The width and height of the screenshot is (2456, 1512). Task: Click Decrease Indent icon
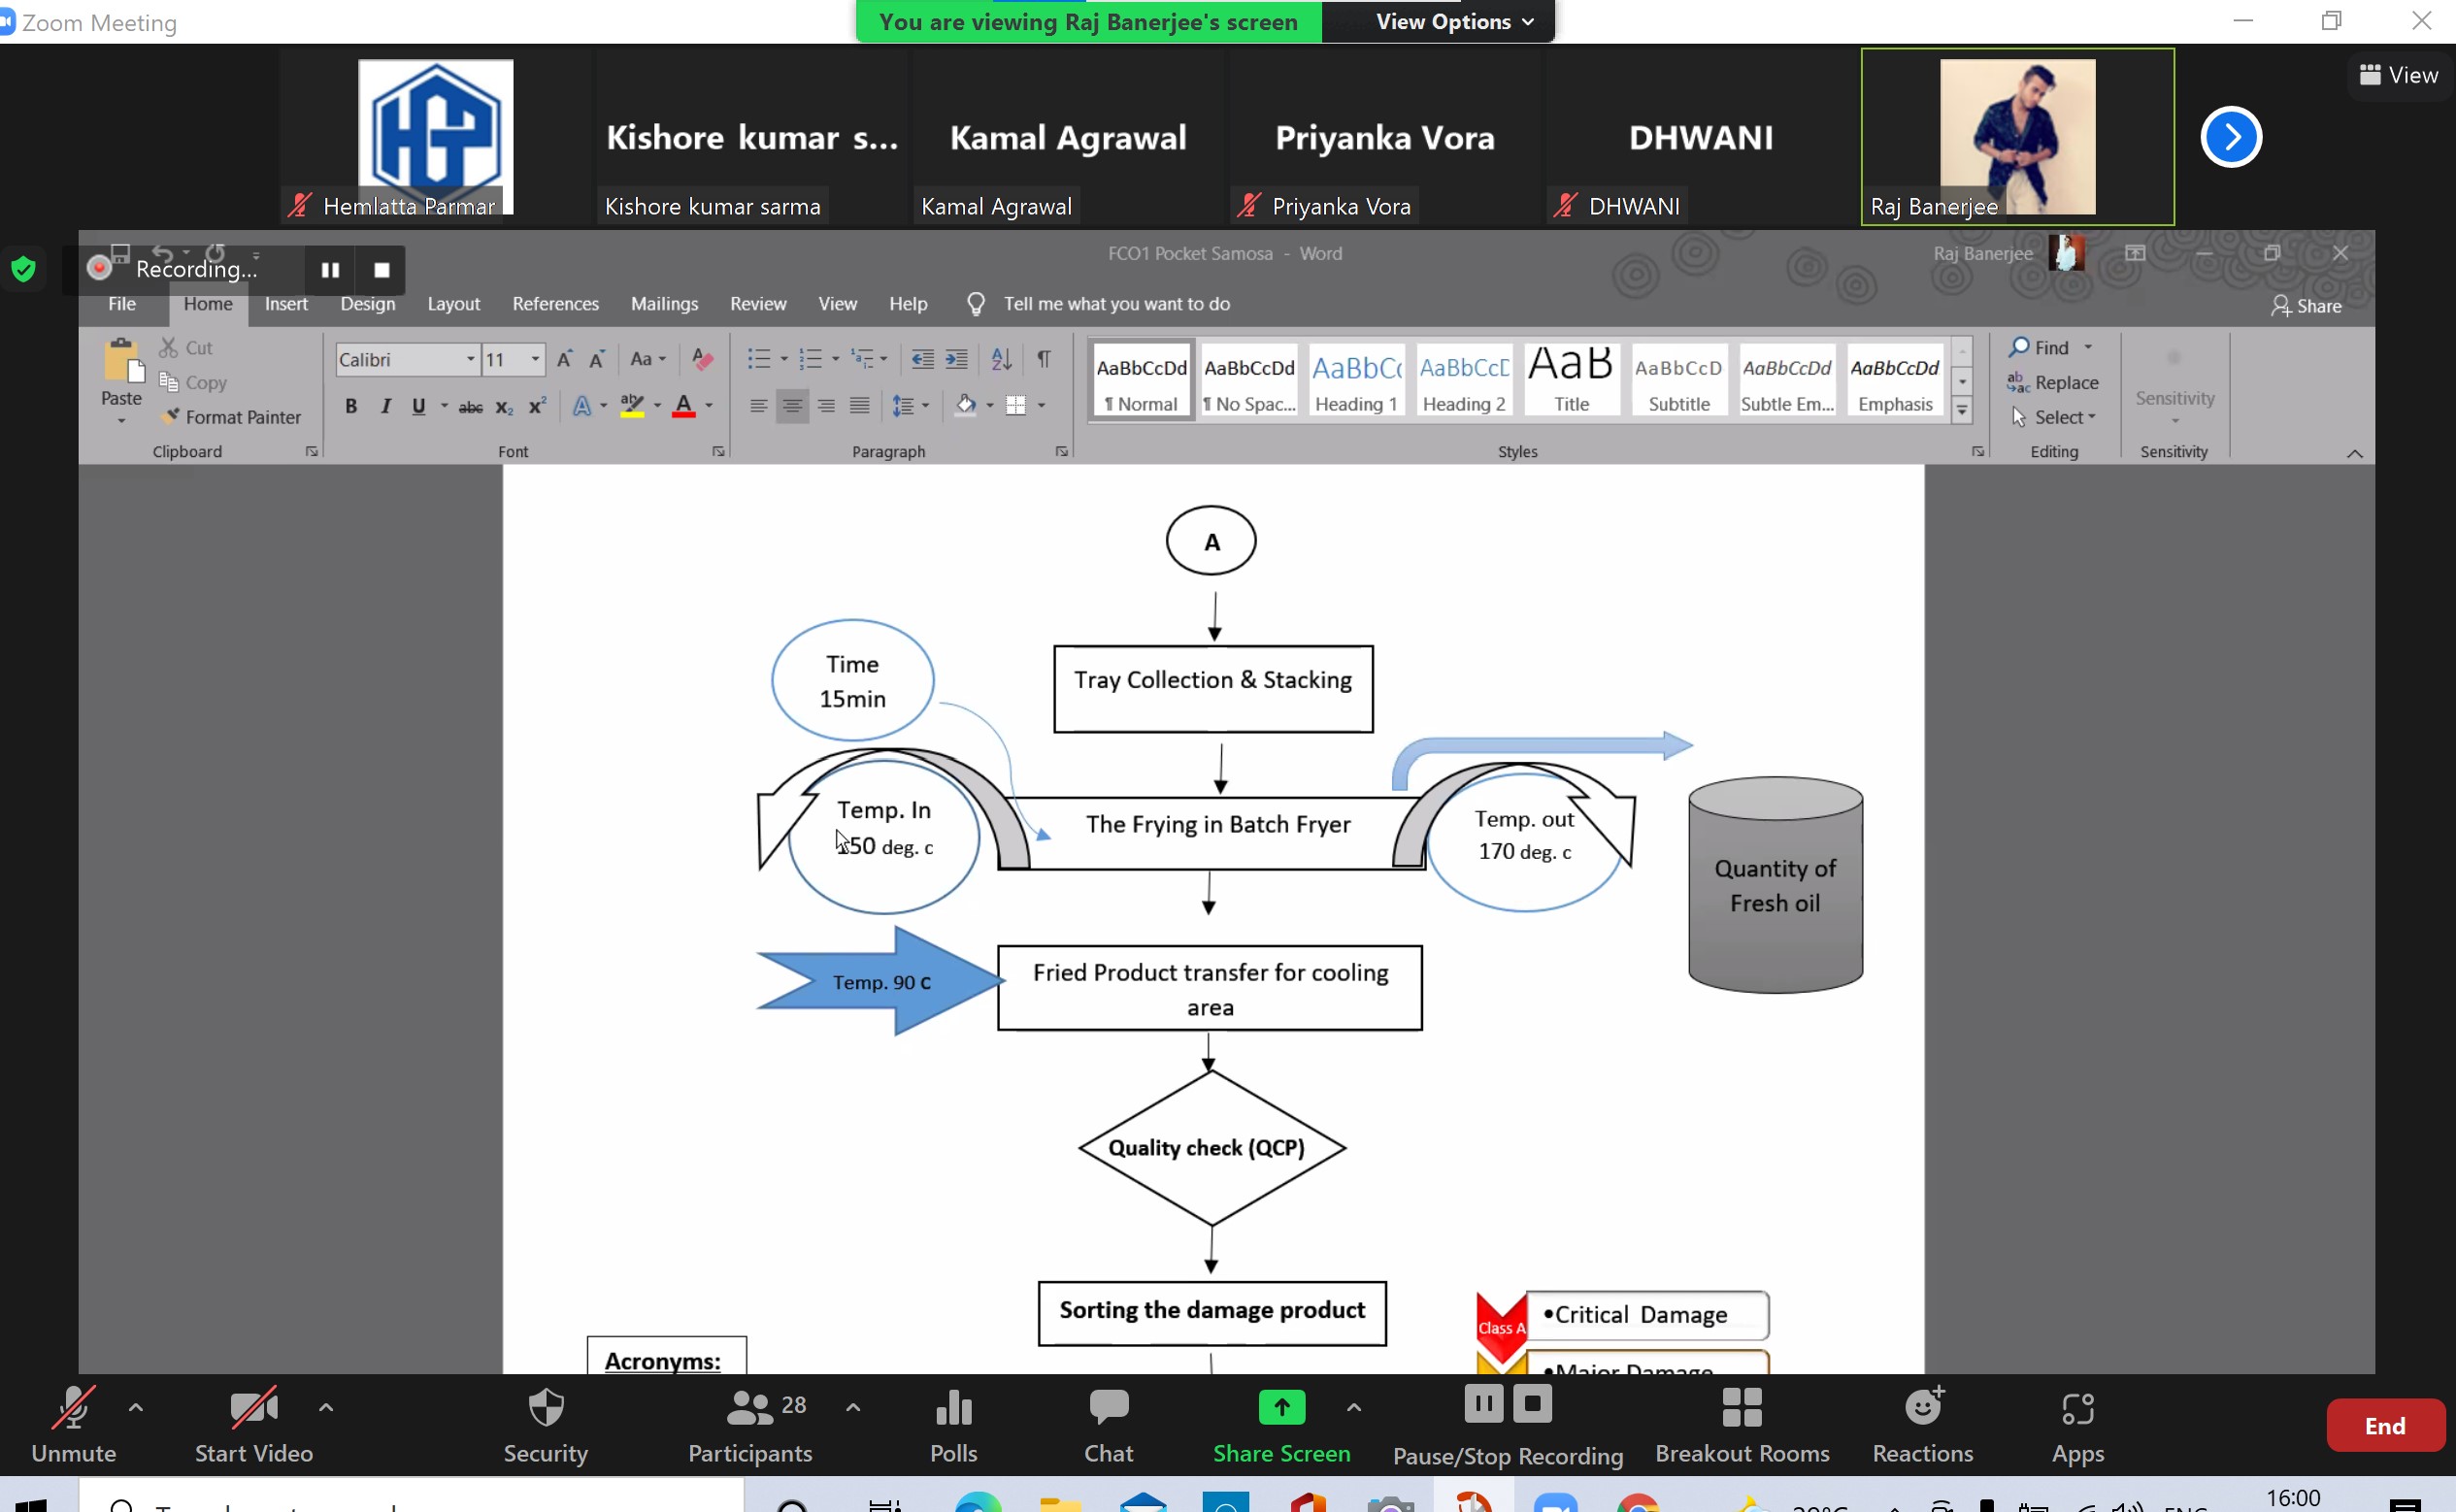922,359
